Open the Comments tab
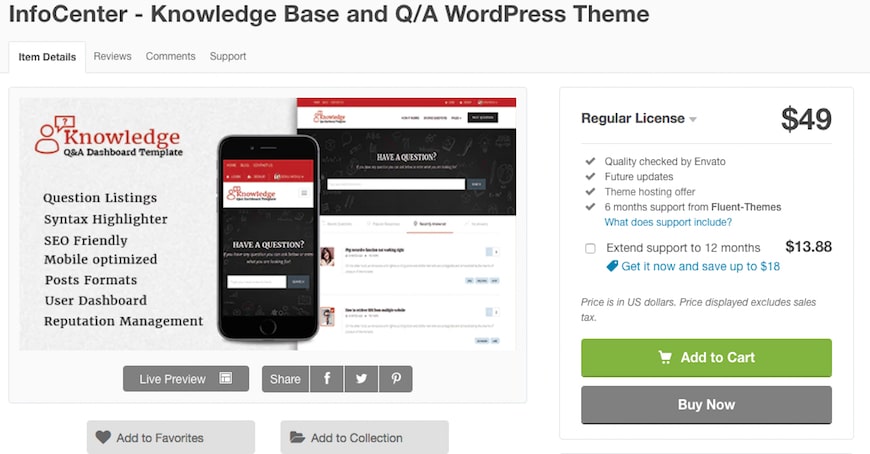This screenshot has height=454, width=870. point(170,56)
